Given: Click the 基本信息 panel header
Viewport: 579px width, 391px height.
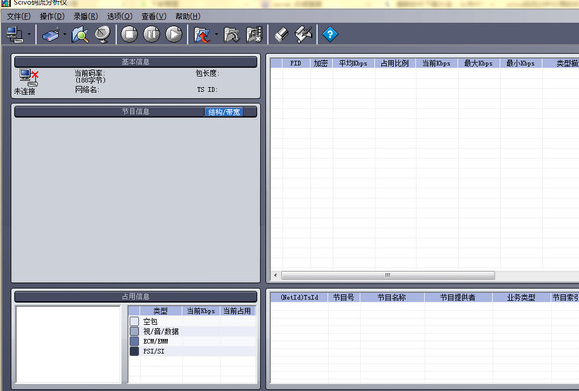Looking at the screenshot, I should (x=136, y=62).
